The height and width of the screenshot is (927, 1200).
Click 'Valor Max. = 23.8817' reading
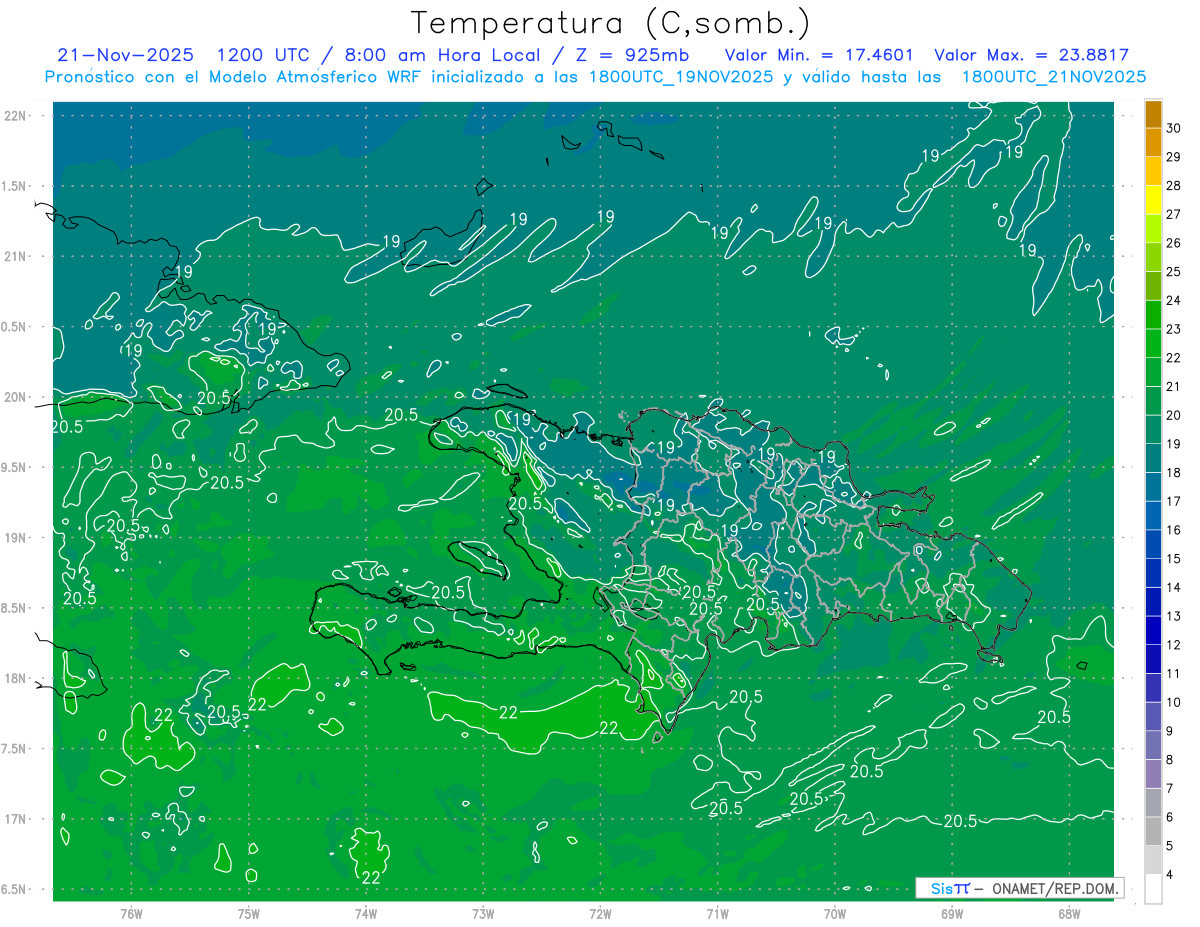[1031, 55]
